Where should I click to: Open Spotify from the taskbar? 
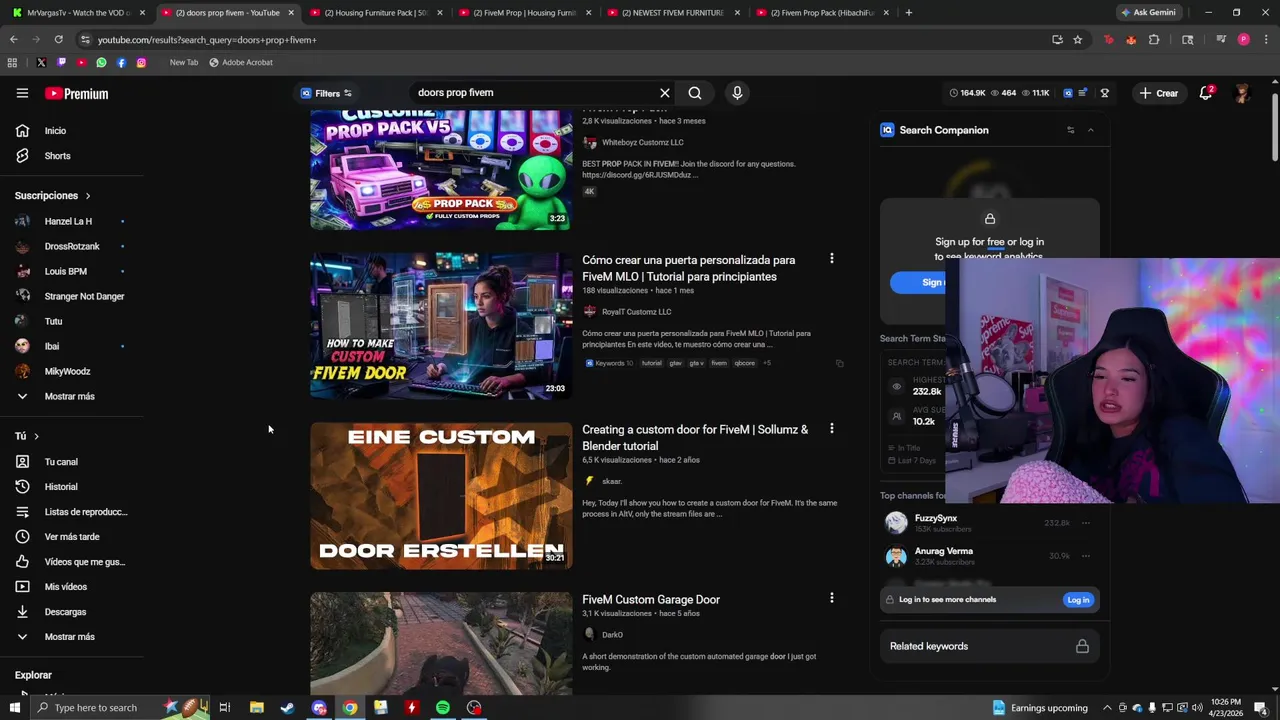pyautogui.click(x=442, y=707)
